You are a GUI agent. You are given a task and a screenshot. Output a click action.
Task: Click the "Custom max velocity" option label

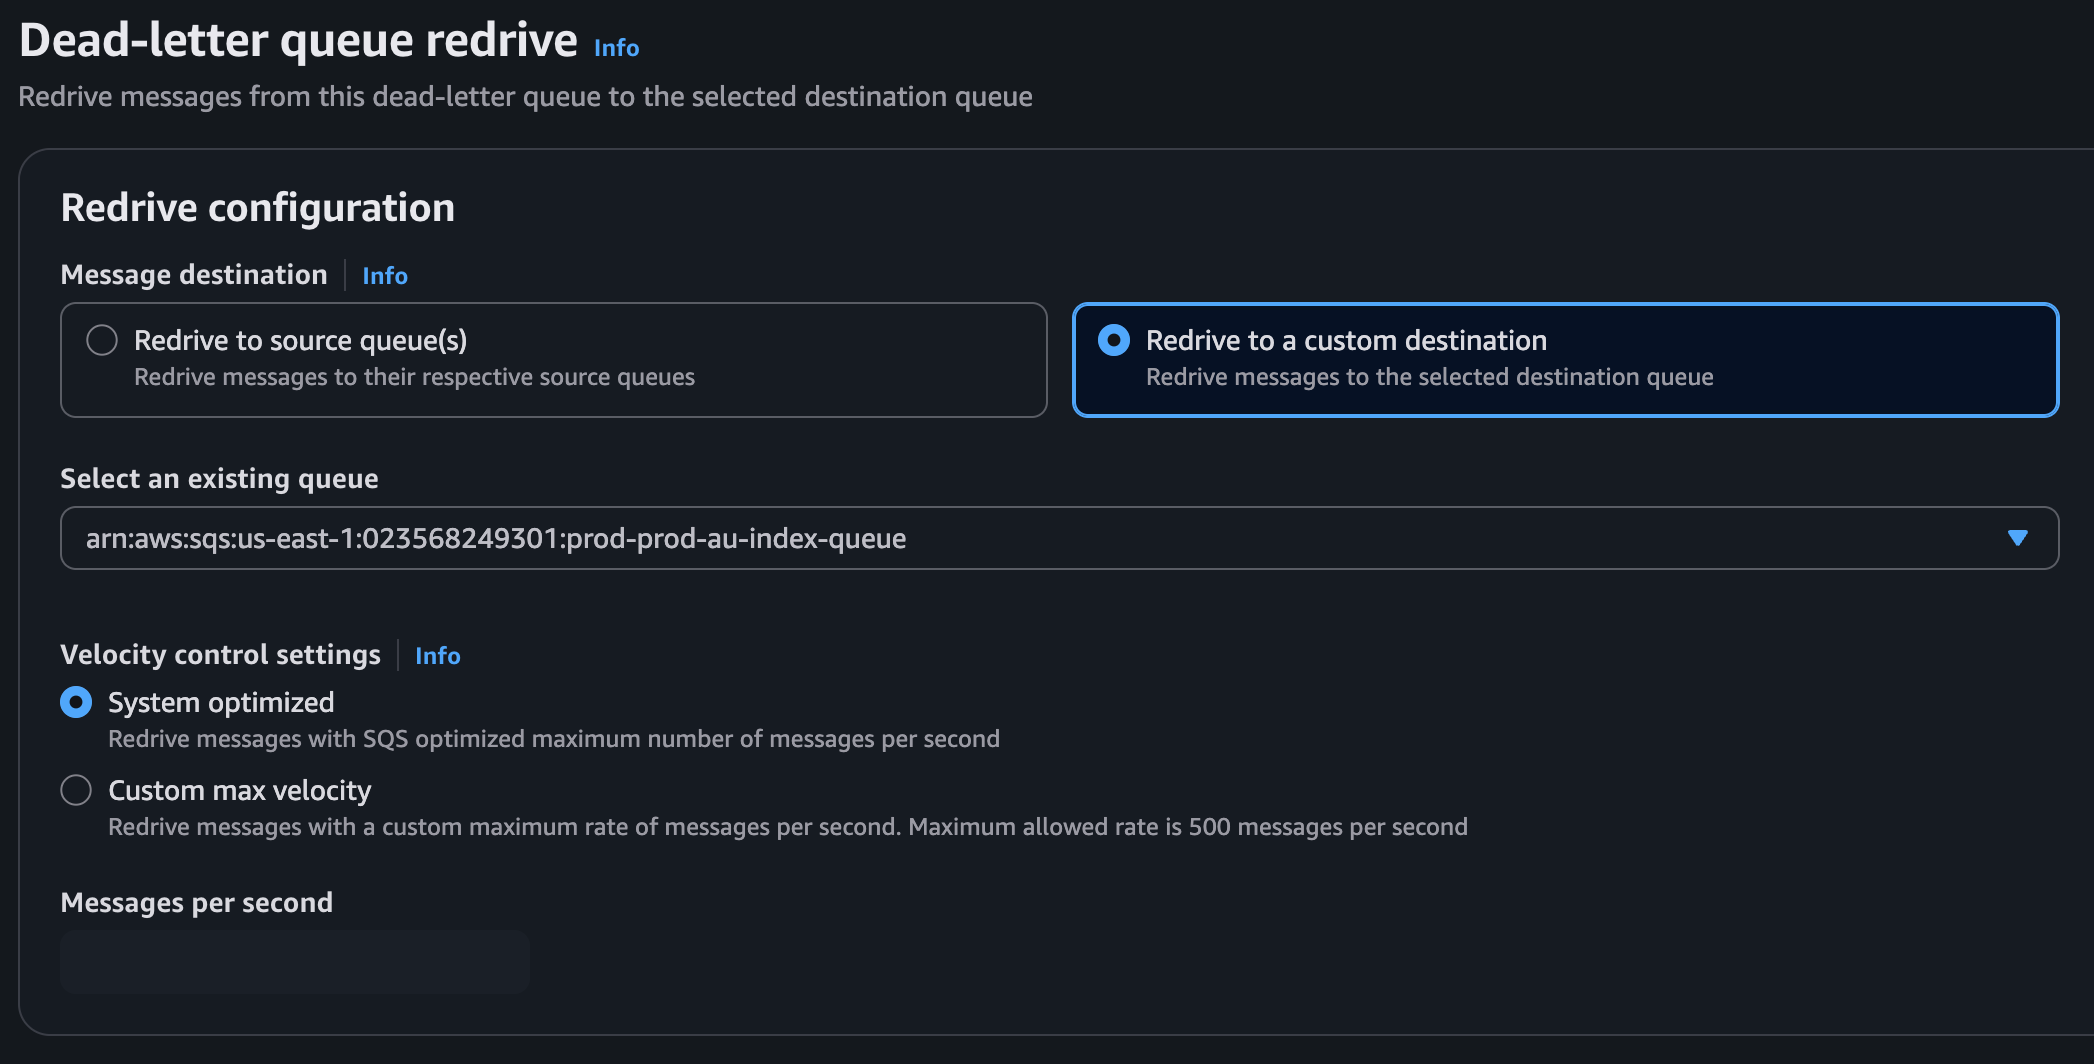pyautogui.click(x=240, y=790)
